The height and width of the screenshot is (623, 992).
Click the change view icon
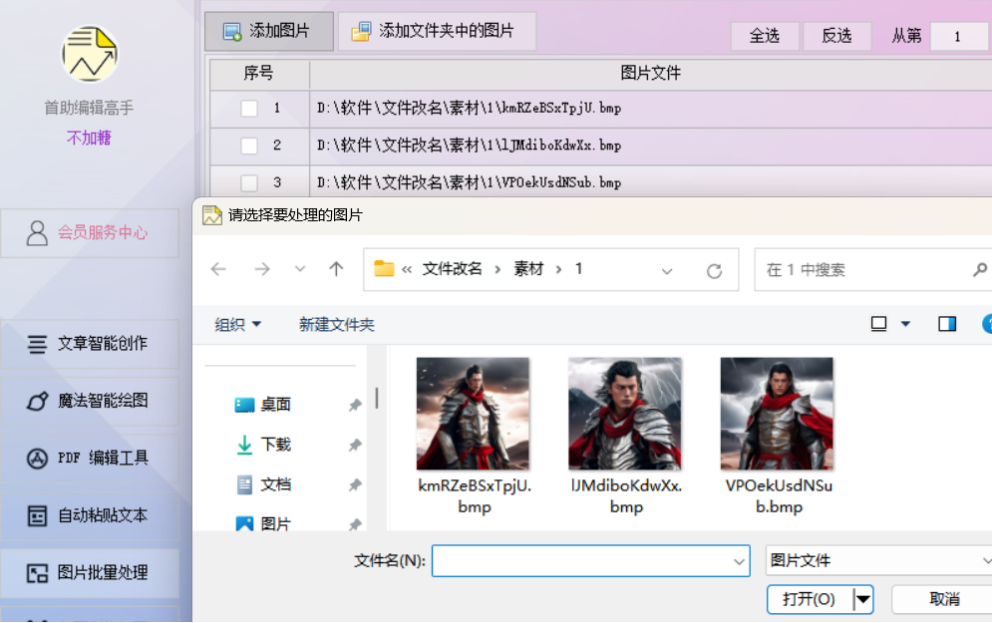point(879,324)
